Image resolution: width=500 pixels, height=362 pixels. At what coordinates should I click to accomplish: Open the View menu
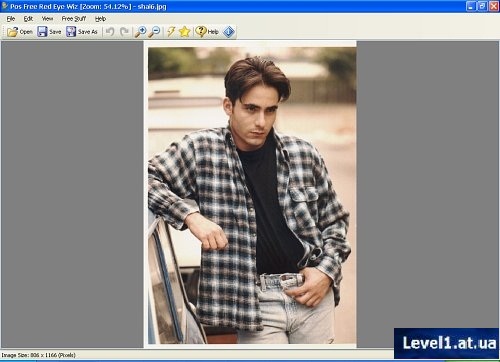coord(47,19)
